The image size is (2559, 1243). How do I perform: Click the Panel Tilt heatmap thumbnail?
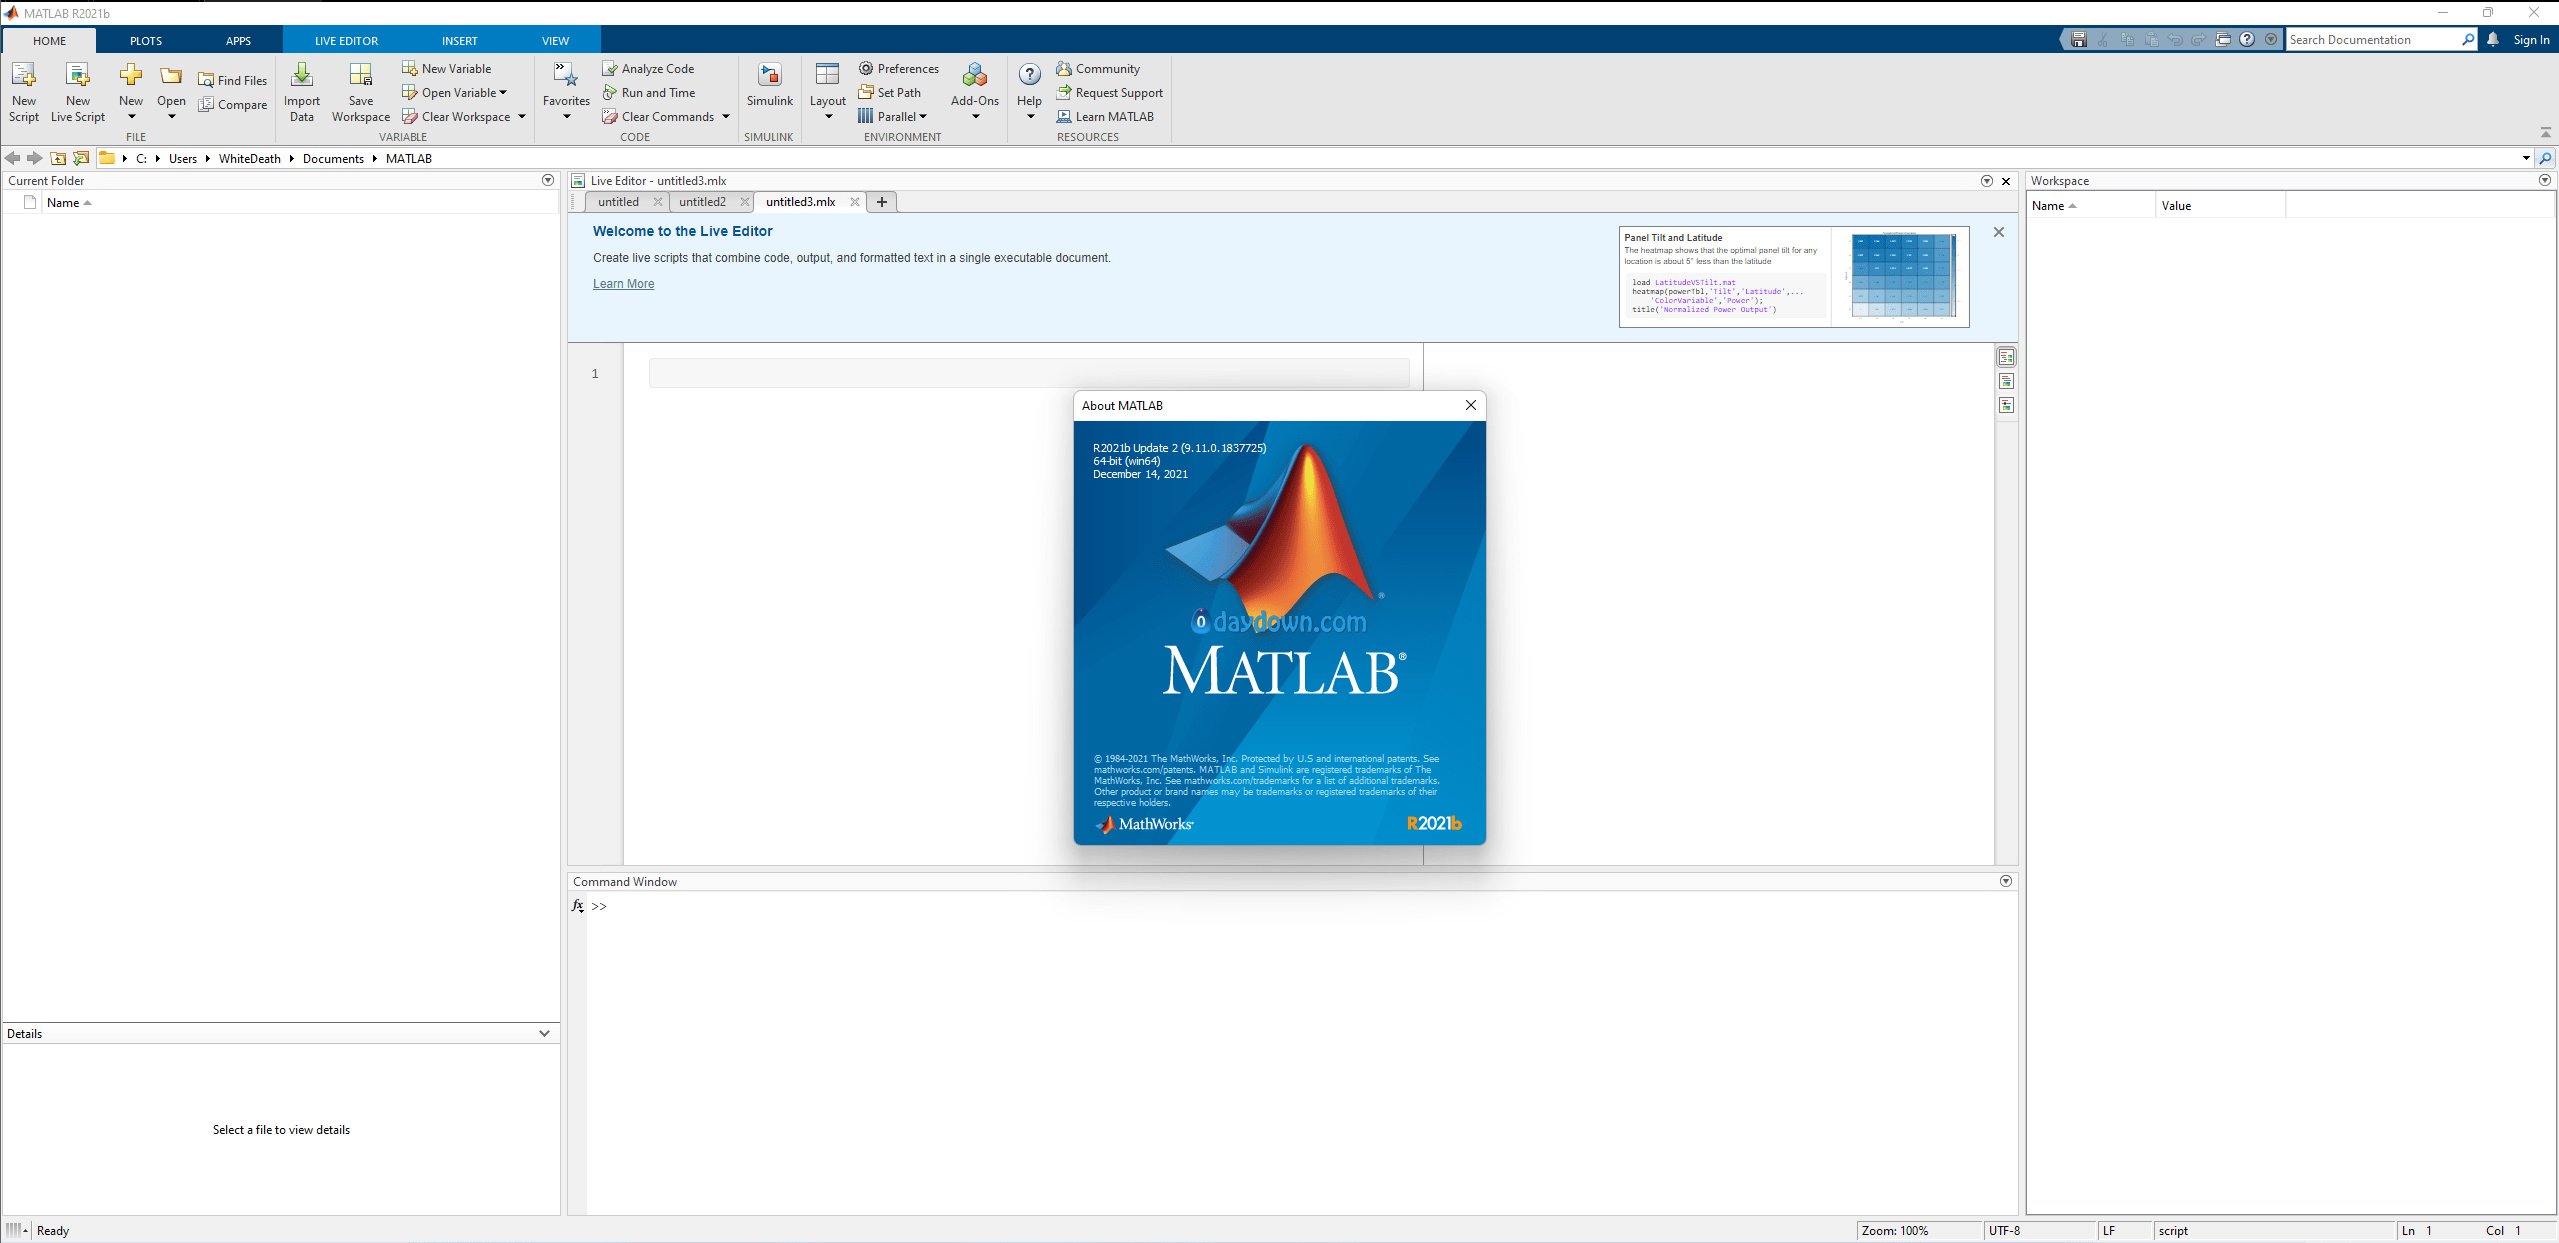coord(1902,277)
